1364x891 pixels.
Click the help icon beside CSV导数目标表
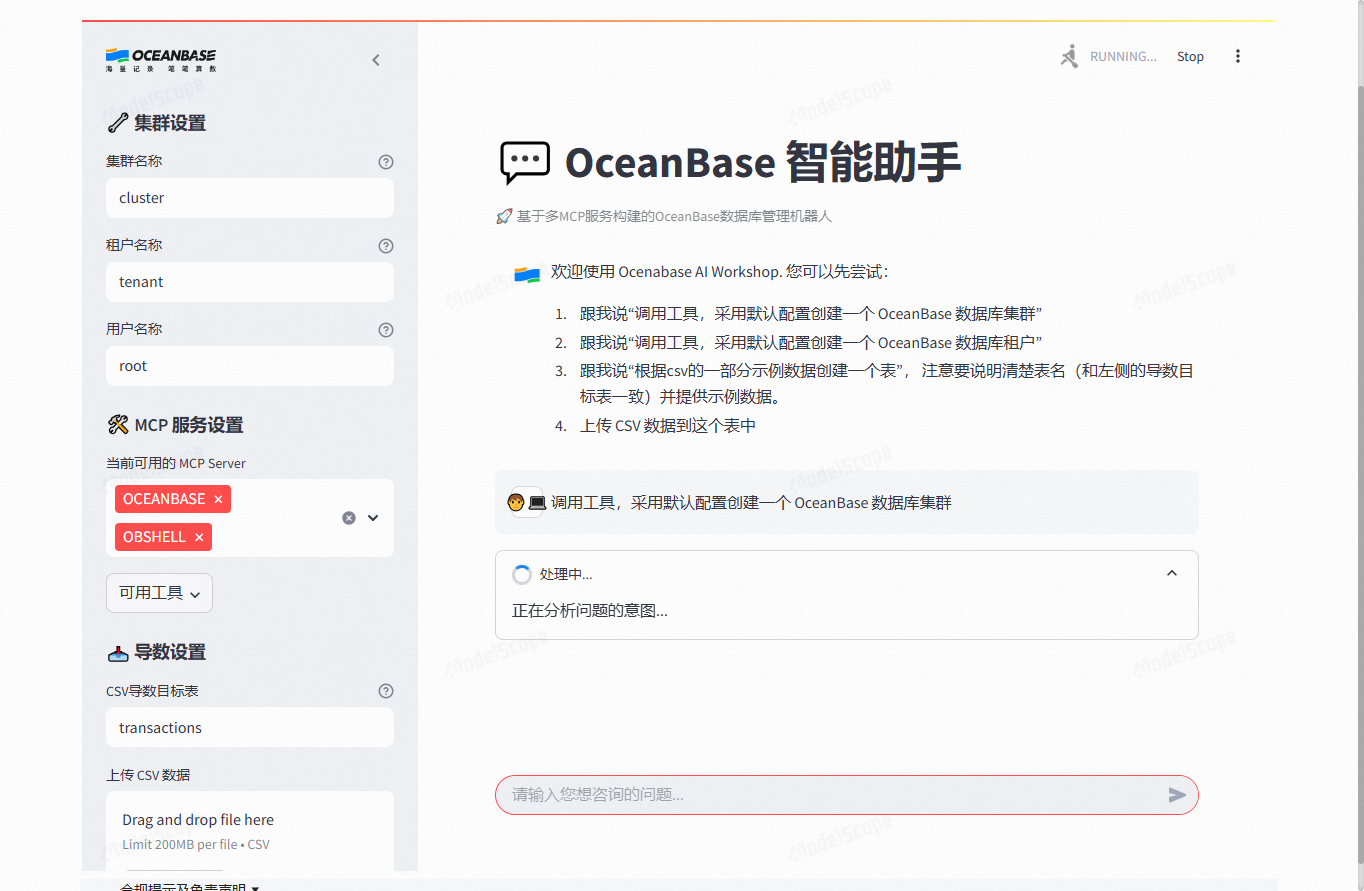pos(386,690)
